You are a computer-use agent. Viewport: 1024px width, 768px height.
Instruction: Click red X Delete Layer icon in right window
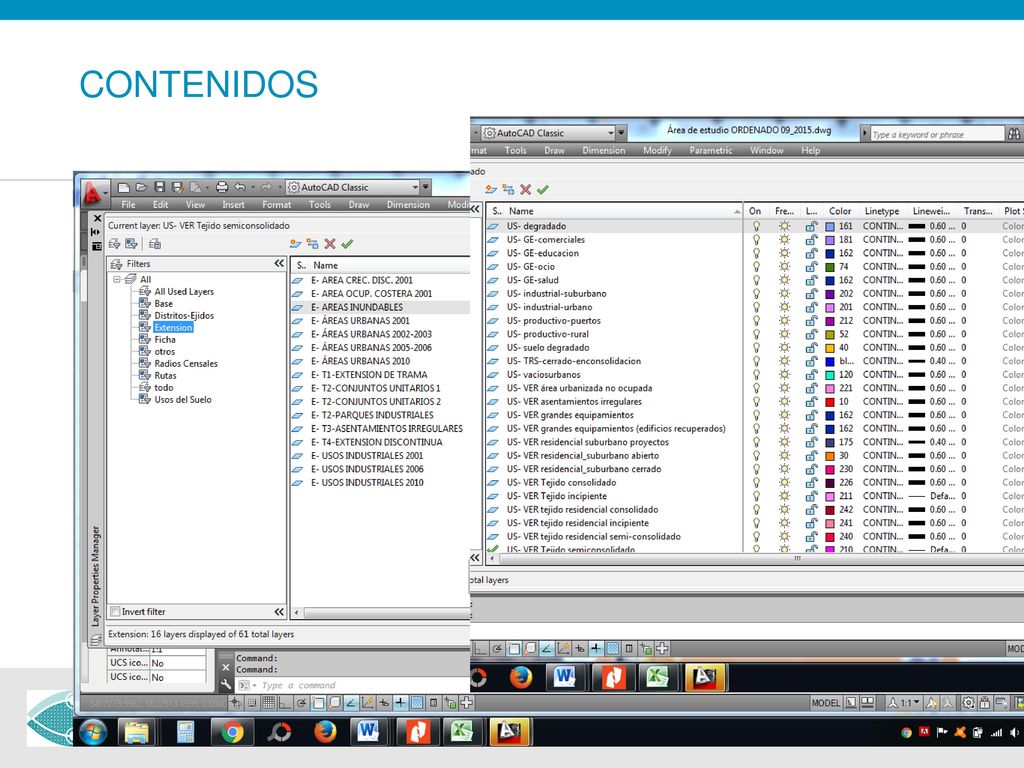(x=526, y=189)
